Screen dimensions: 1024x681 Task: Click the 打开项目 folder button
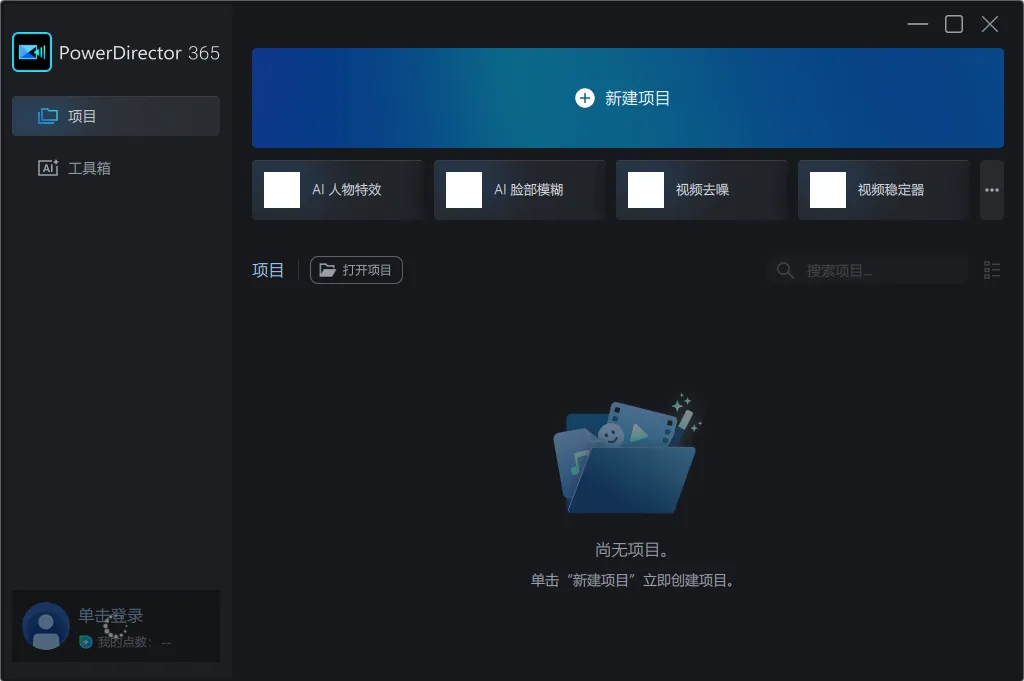[356, 270]
